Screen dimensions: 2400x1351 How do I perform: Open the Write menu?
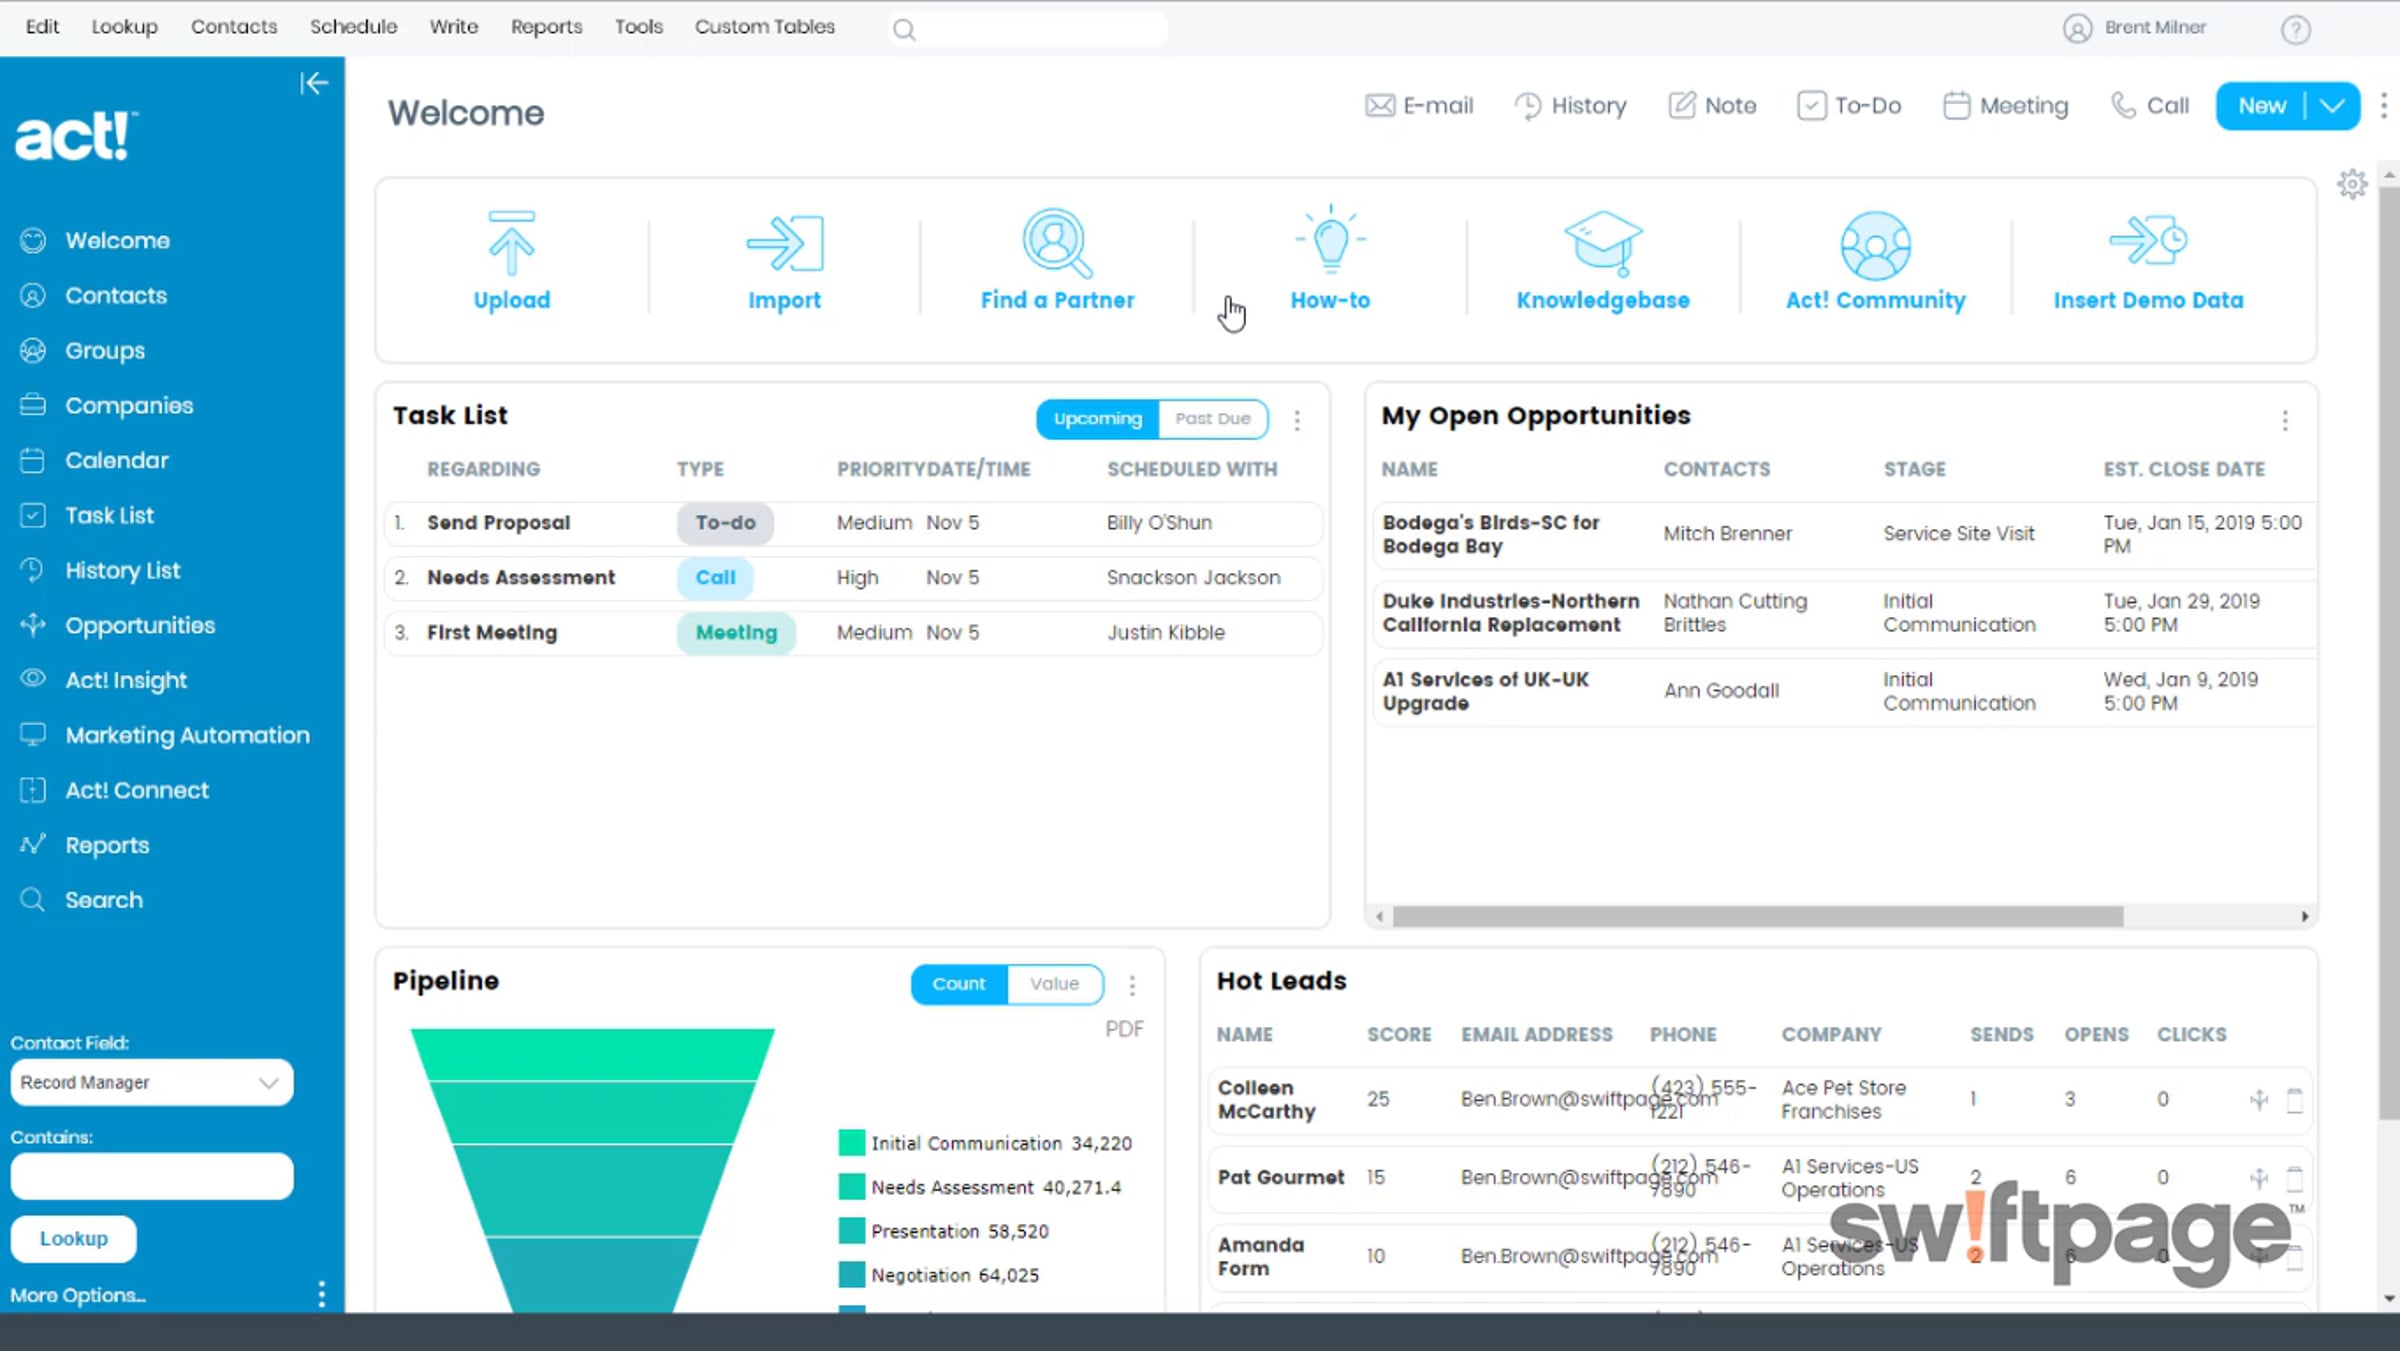point(454,27)
